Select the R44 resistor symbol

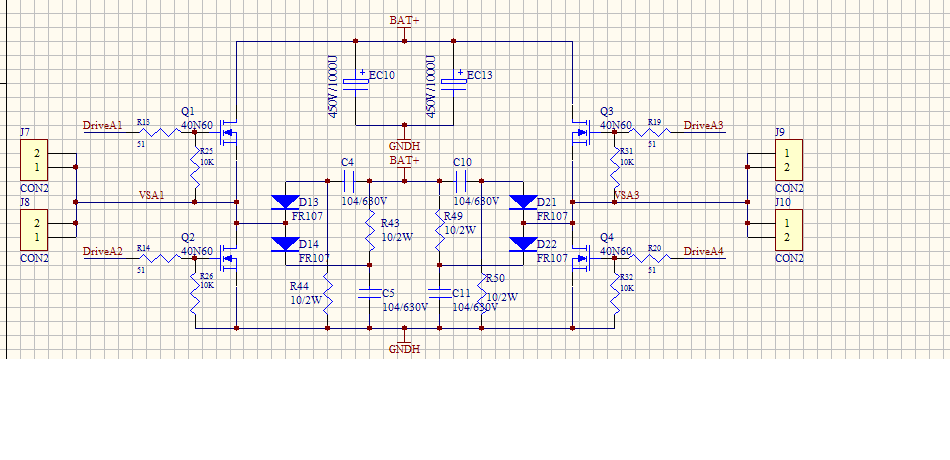[x=327, y=292]
